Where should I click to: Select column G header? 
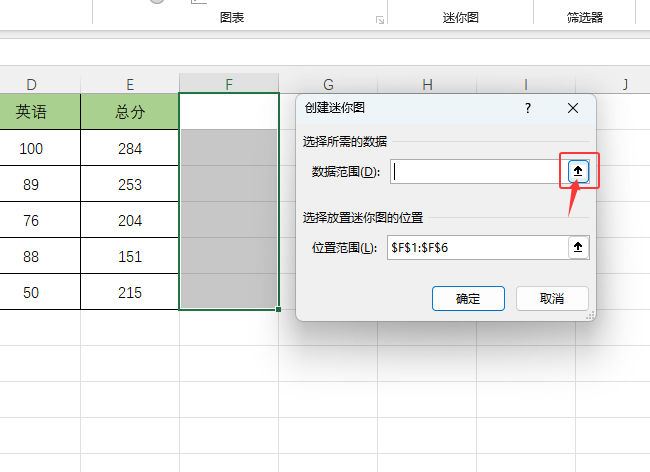328,84
